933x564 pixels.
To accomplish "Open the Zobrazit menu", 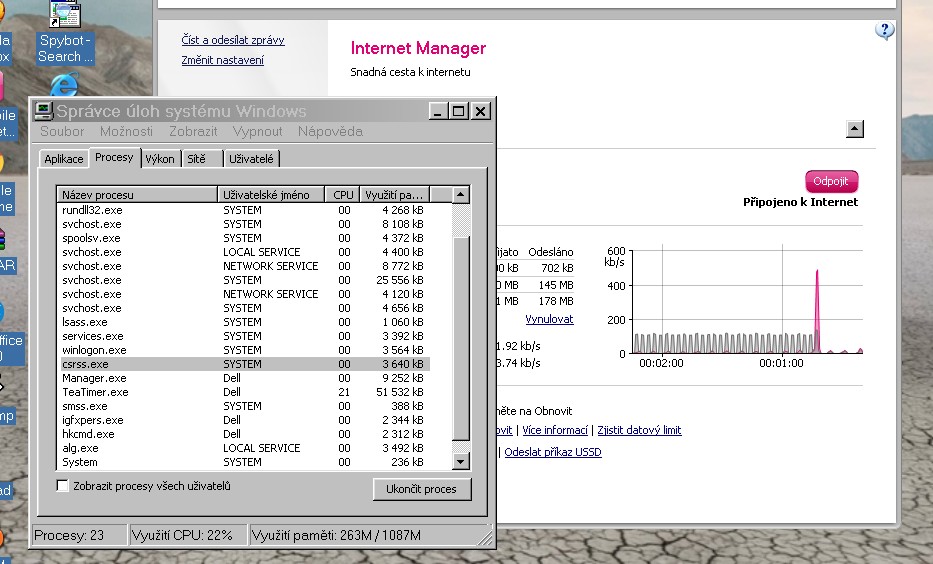I will 193,131.
